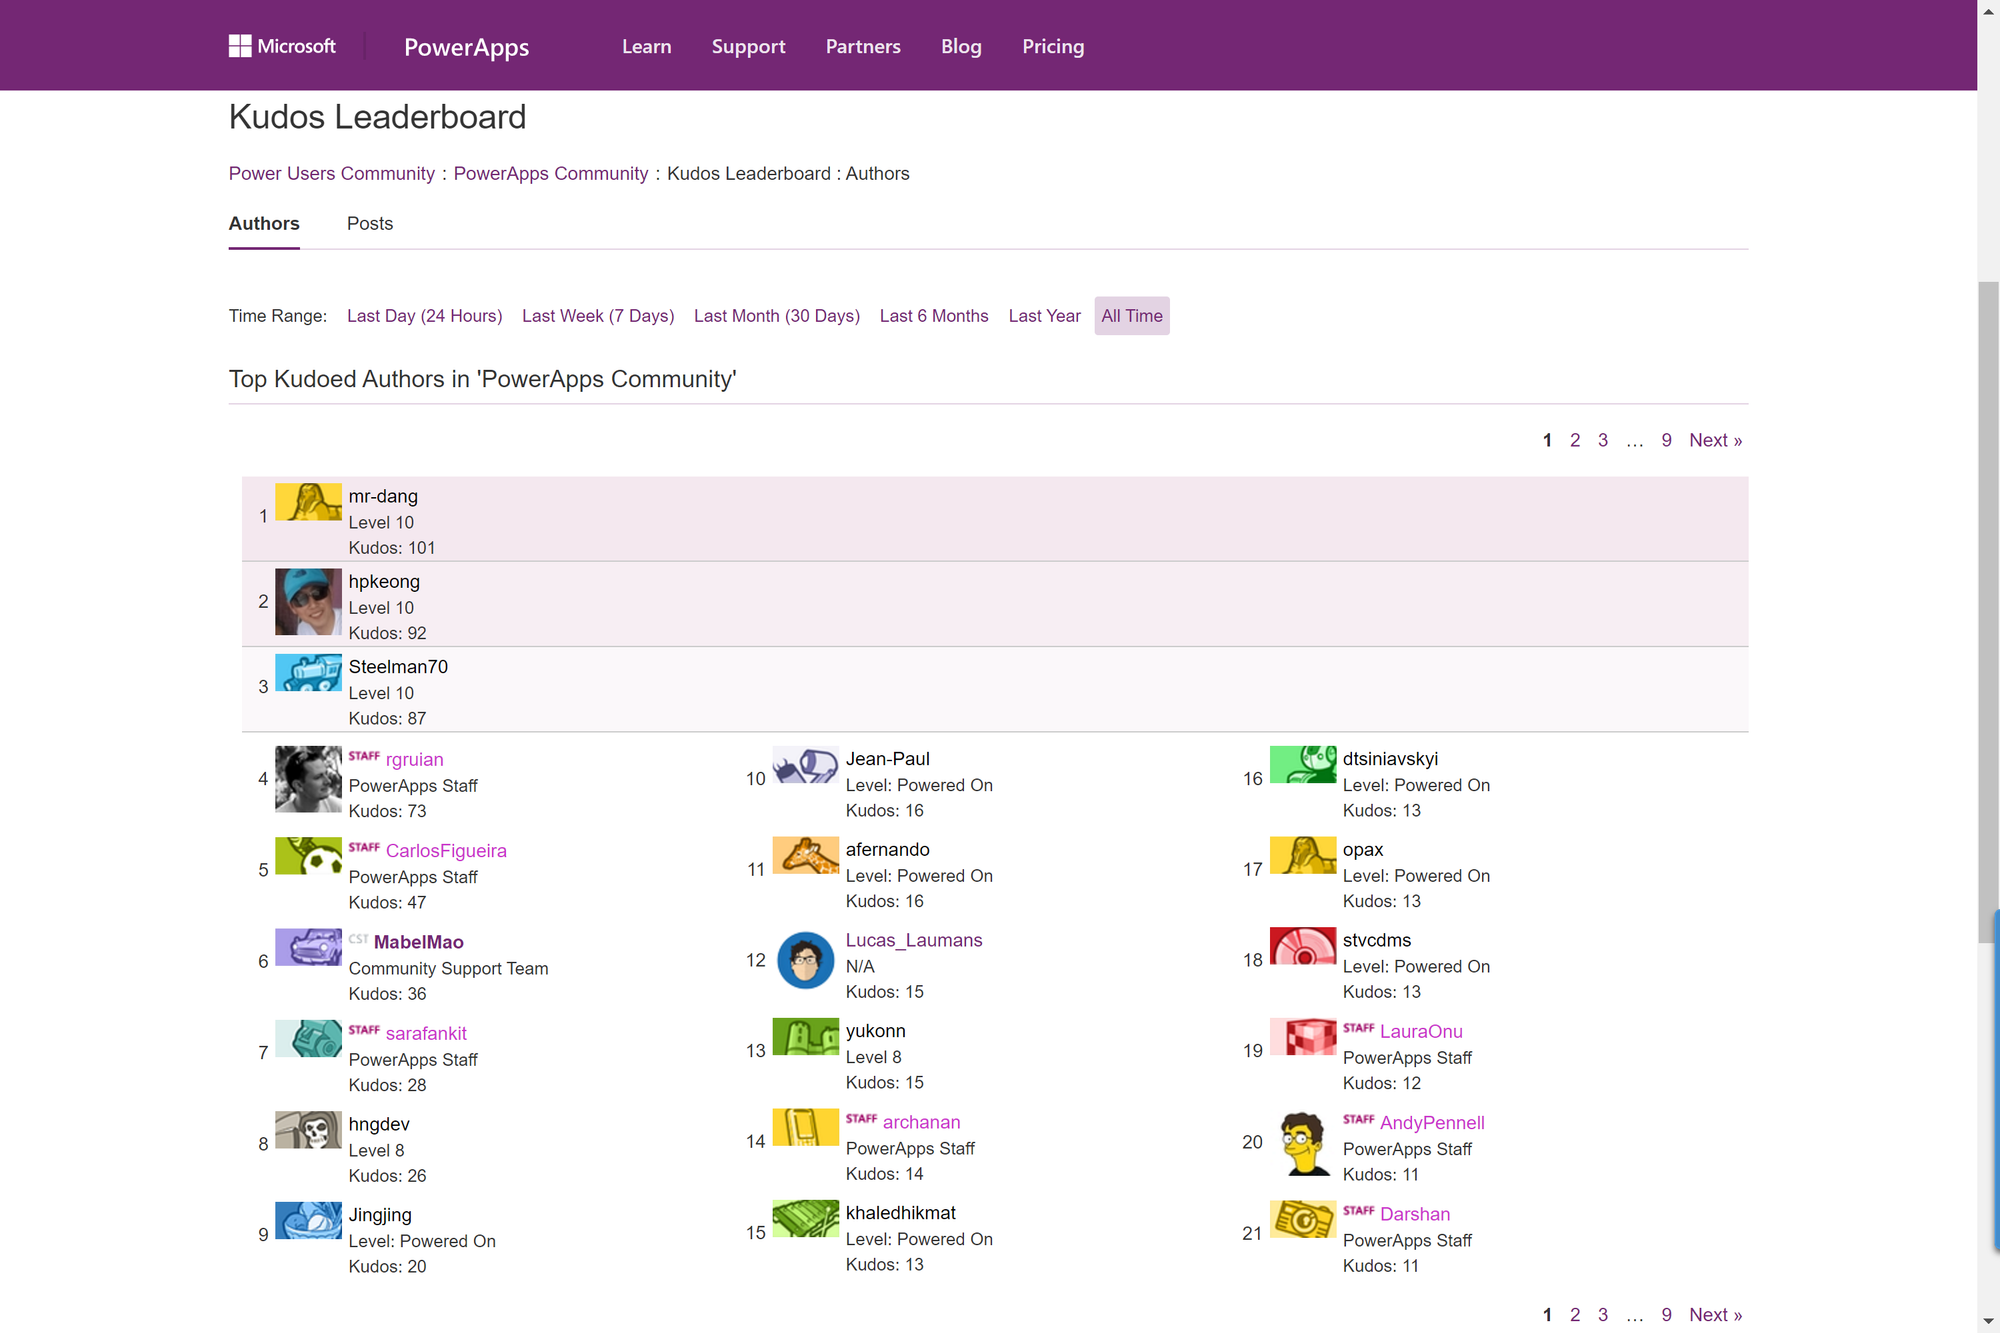Open Power Users Community breadcrumb

[331, 174]
